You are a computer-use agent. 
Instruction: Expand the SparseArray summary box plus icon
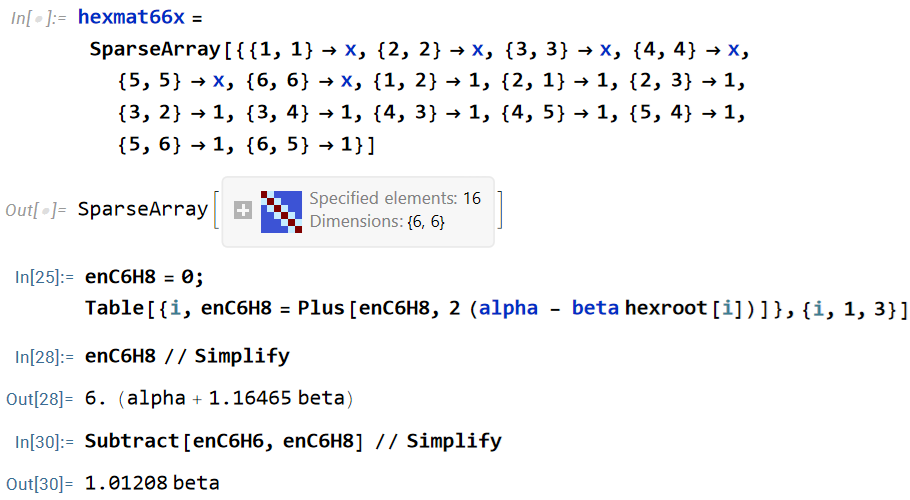pos(243,210)
